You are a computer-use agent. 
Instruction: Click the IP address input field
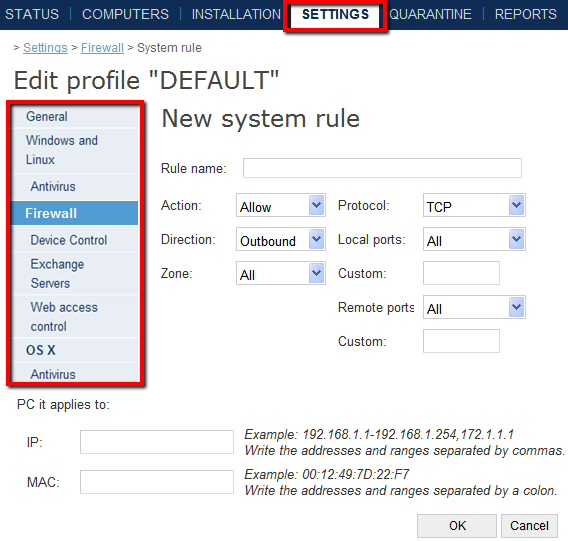coord(157,442)
